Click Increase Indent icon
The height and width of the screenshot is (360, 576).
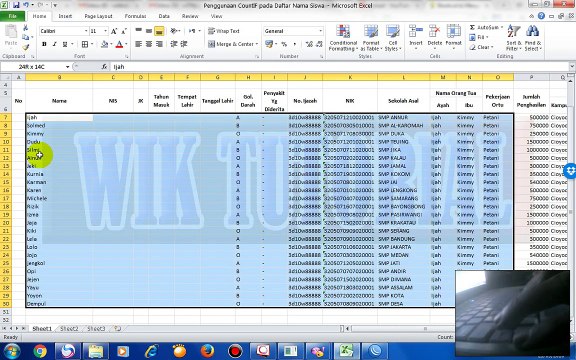point(184,44)
